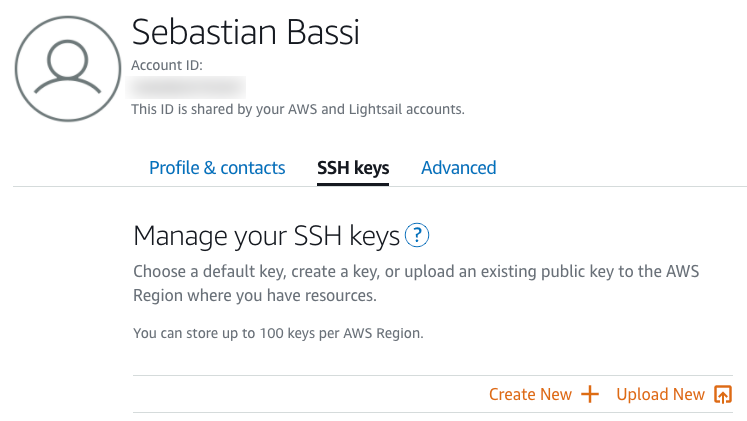Select the SSH keys tab
Viewport: 747px width, 421px height.
353,168
